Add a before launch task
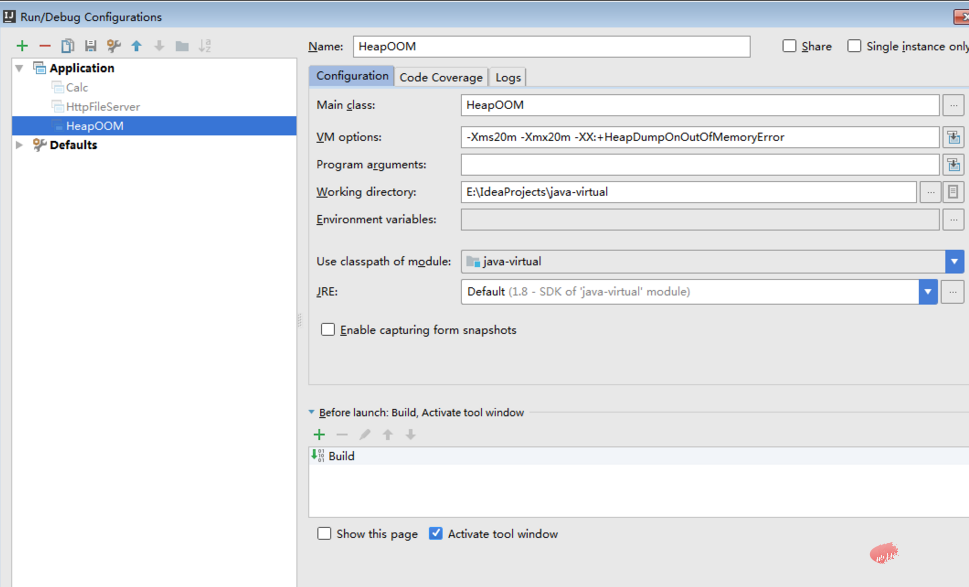 click(319, 435)
